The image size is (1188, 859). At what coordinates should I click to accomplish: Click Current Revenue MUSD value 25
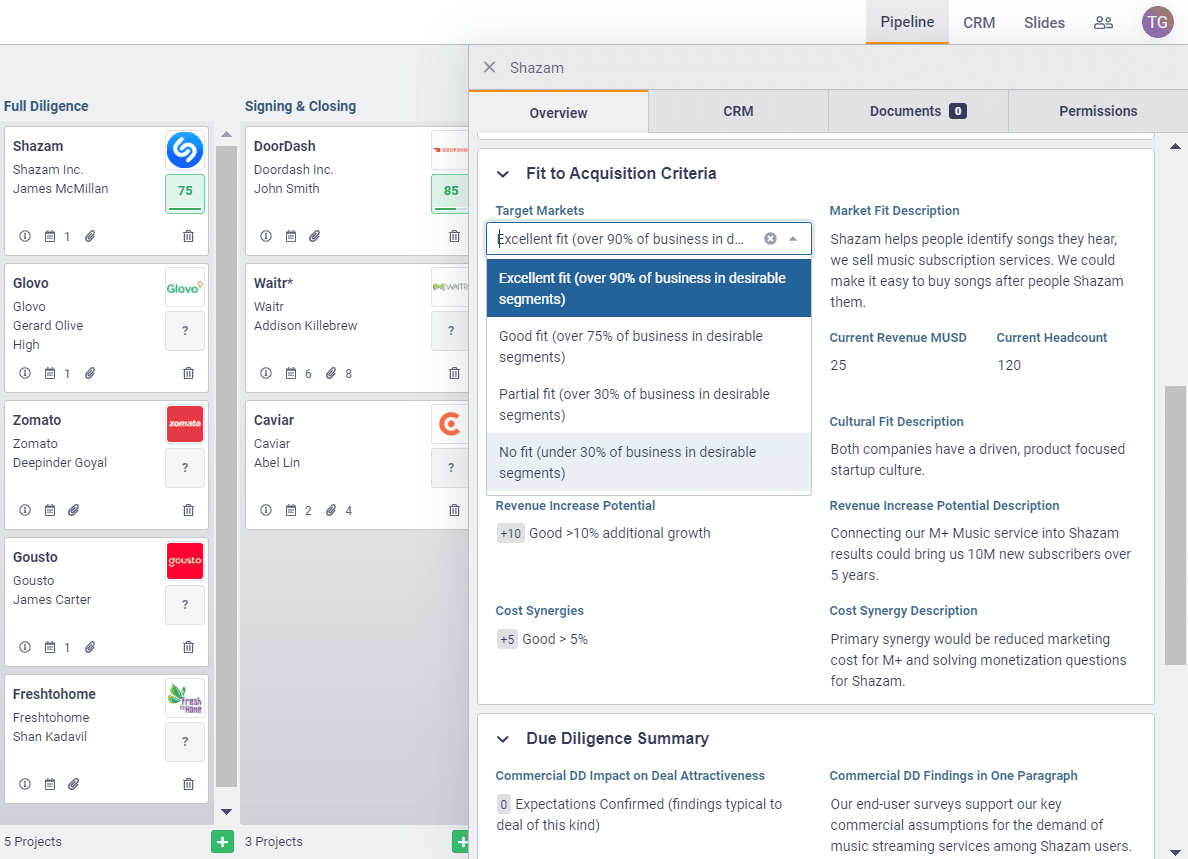pyautogui.click(x=838, y=365)
